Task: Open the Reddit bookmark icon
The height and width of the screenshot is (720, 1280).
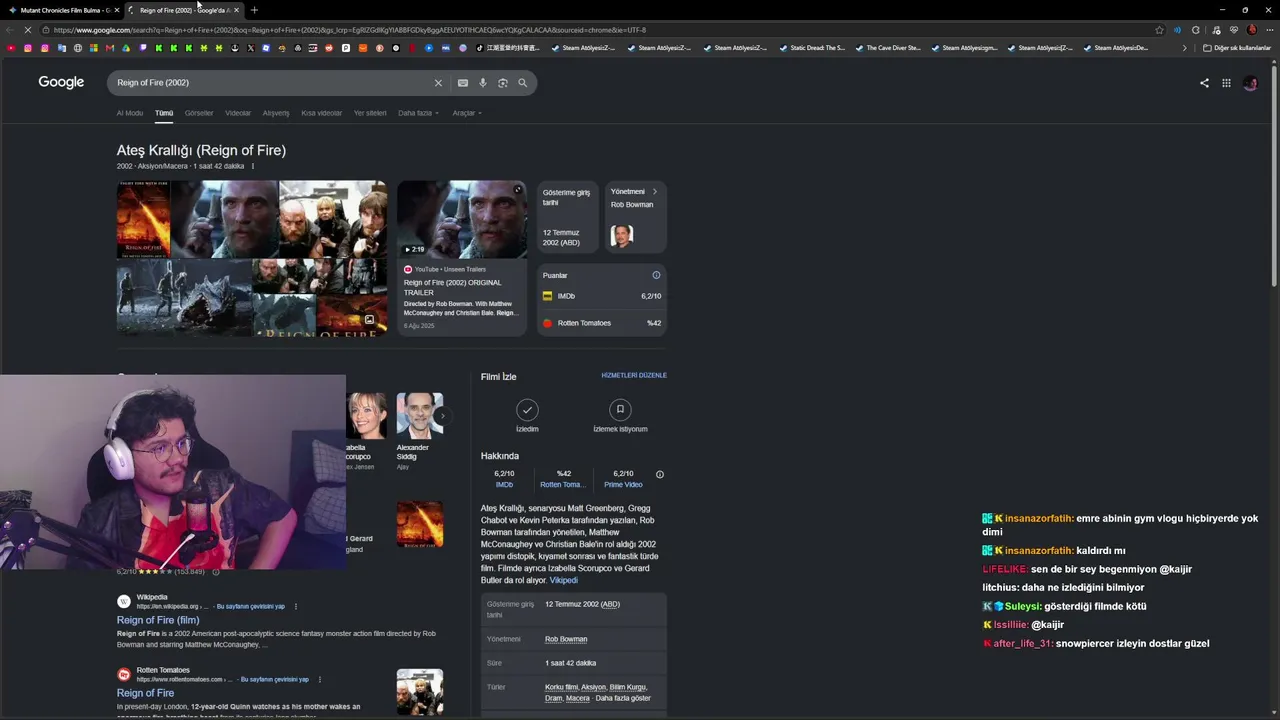Action: pyautogui.click(x=330, y=48)
